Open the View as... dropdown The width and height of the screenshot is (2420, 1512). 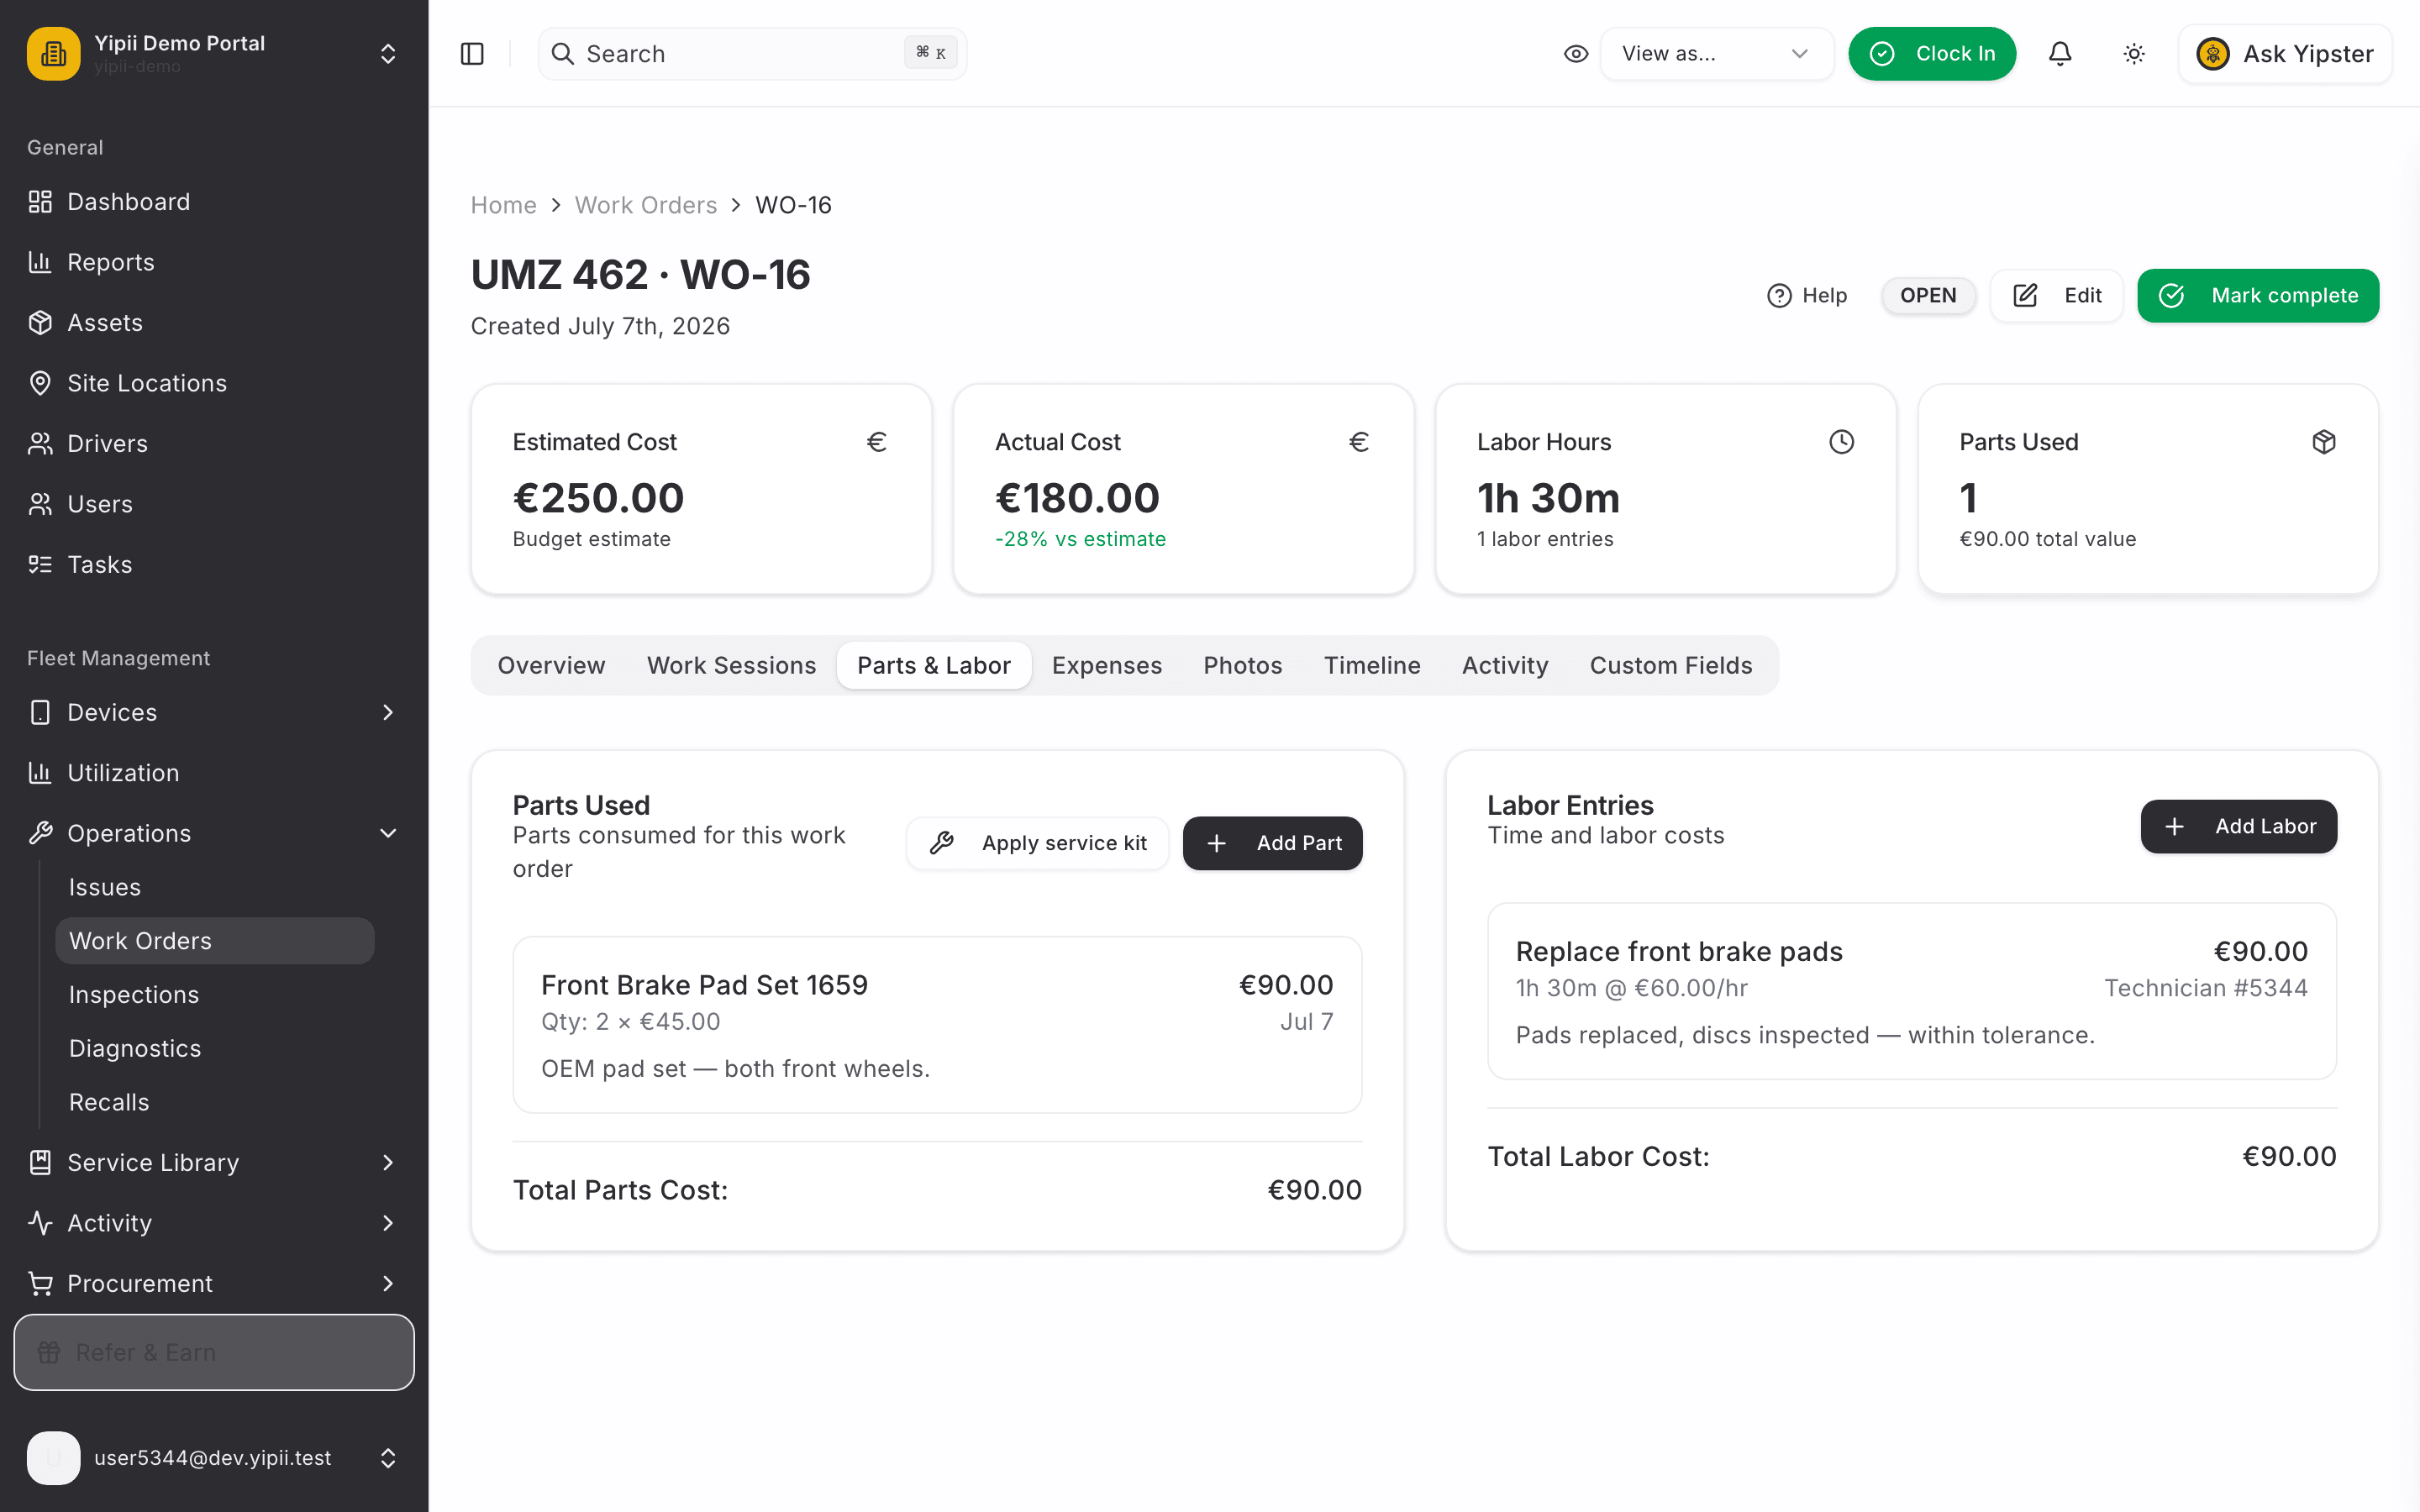(x=1716, y=54)
